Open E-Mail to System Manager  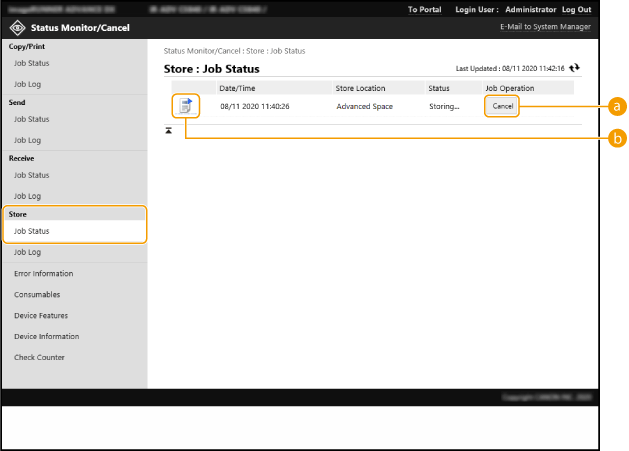pos(545,27)
